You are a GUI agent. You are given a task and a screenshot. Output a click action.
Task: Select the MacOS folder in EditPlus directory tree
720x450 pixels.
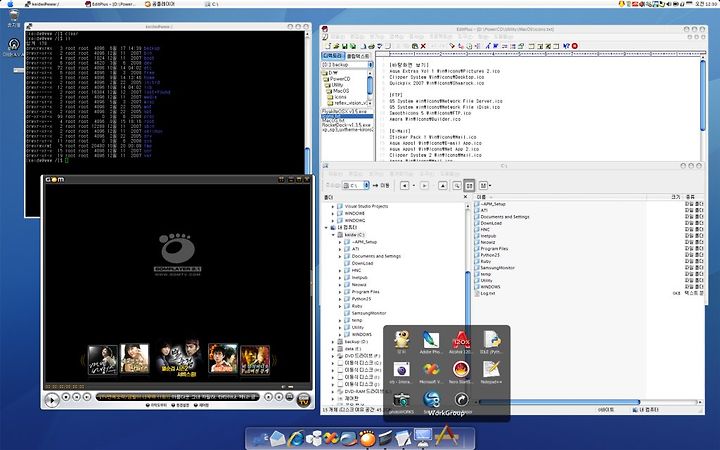click(338, 91)
